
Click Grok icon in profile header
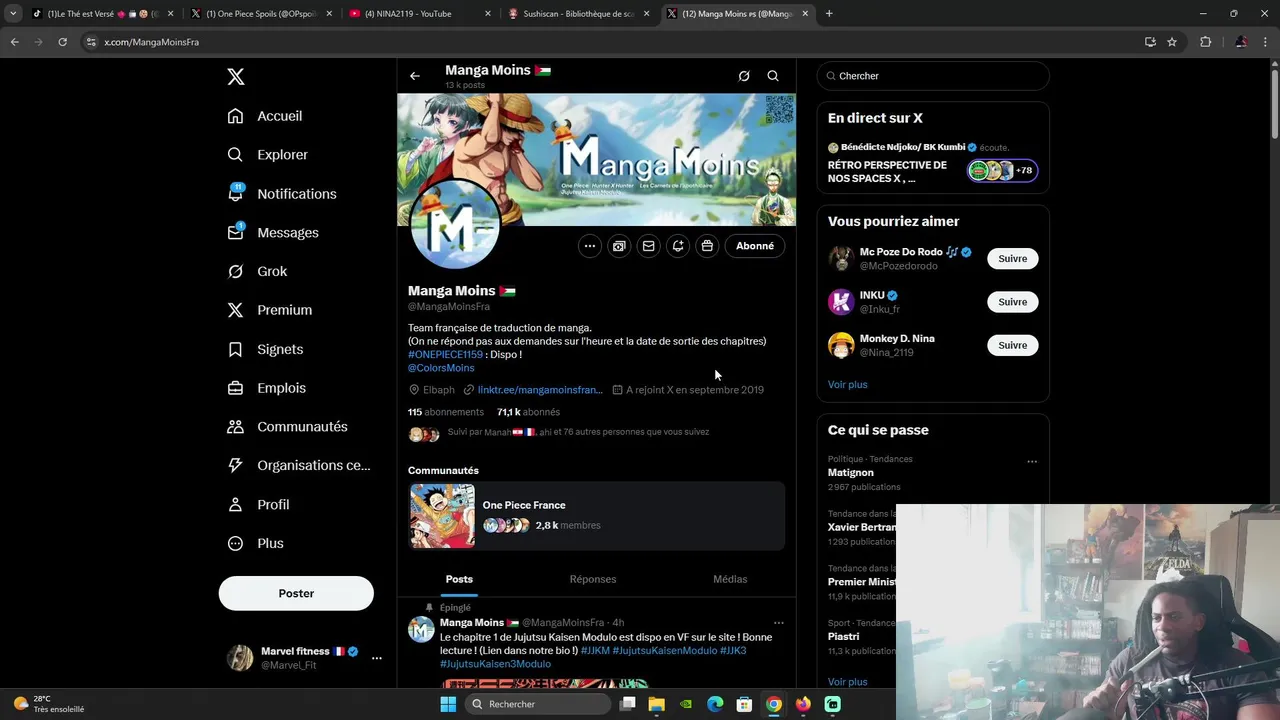pyautogui.click(x=744, y=76)
